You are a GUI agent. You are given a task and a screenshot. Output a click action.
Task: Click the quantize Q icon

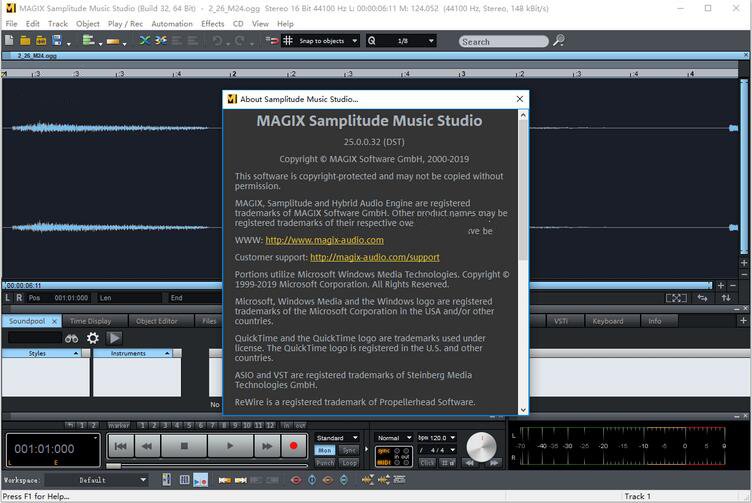click(372, 41)
